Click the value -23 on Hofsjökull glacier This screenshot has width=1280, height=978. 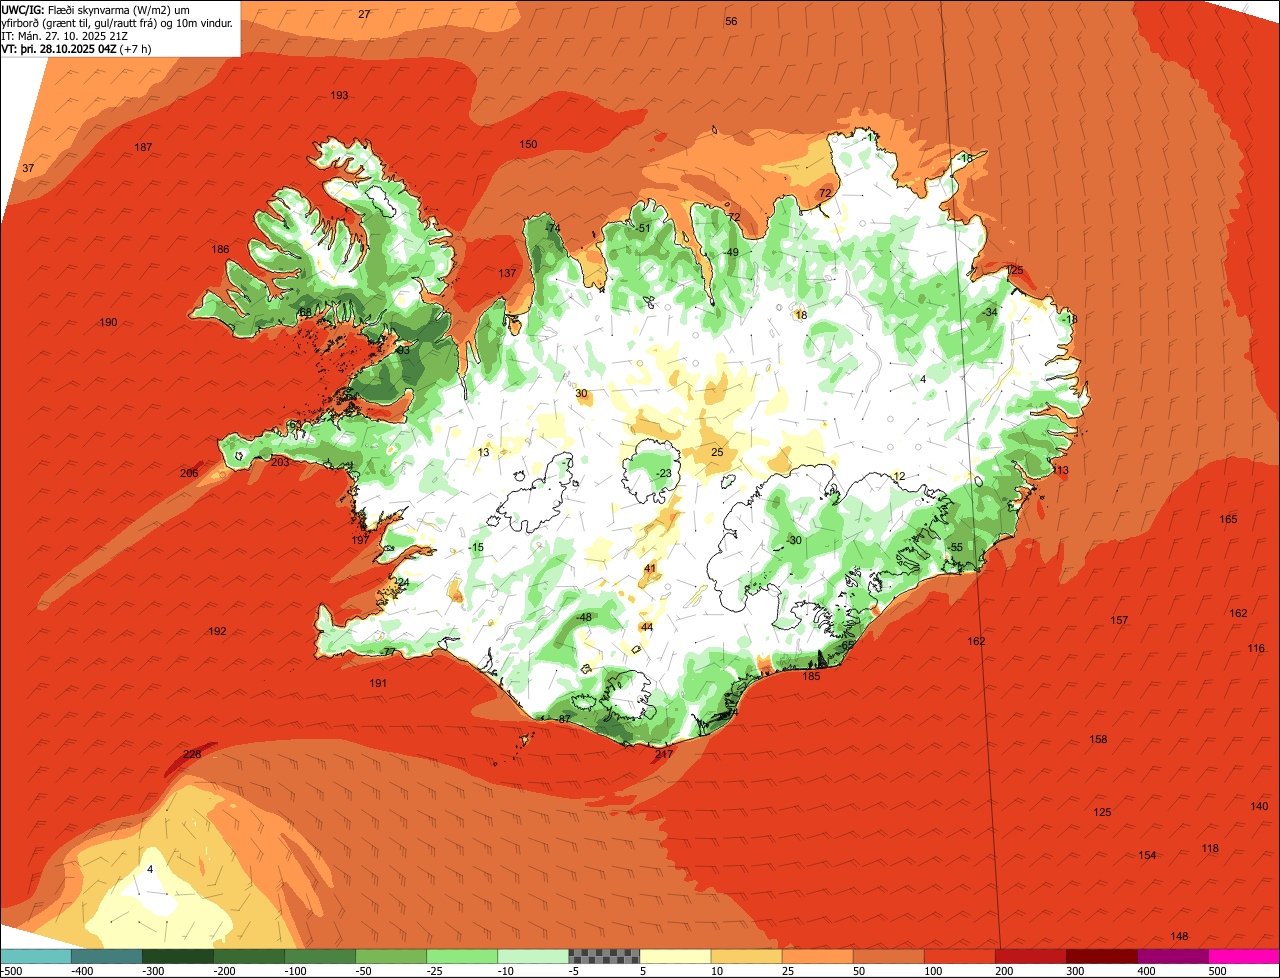coord(664,473)
